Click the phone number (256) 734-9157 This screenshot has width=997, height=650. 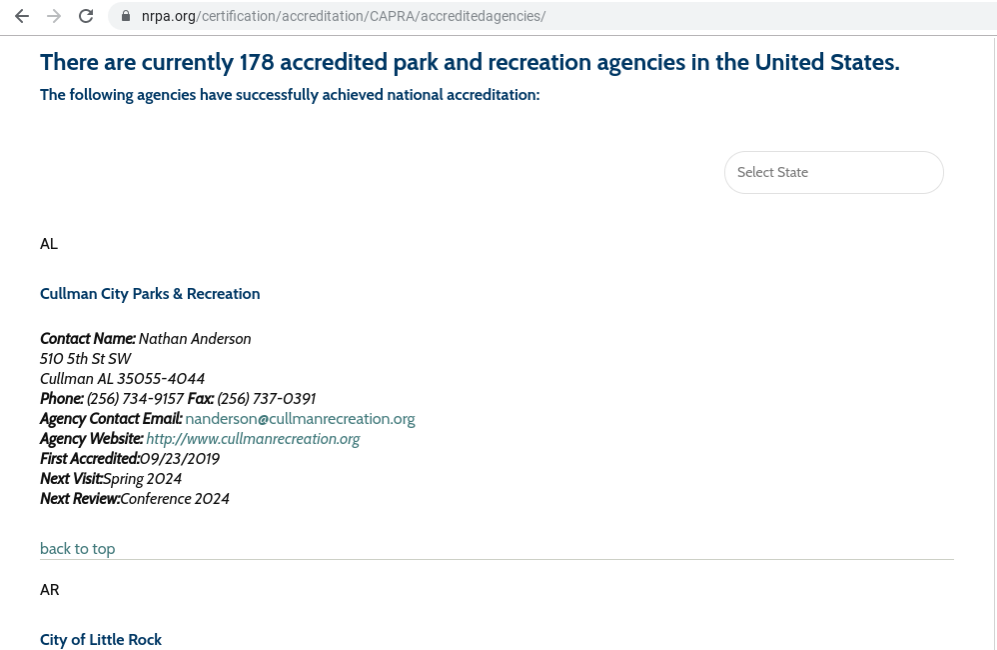(x=135, y=399)
